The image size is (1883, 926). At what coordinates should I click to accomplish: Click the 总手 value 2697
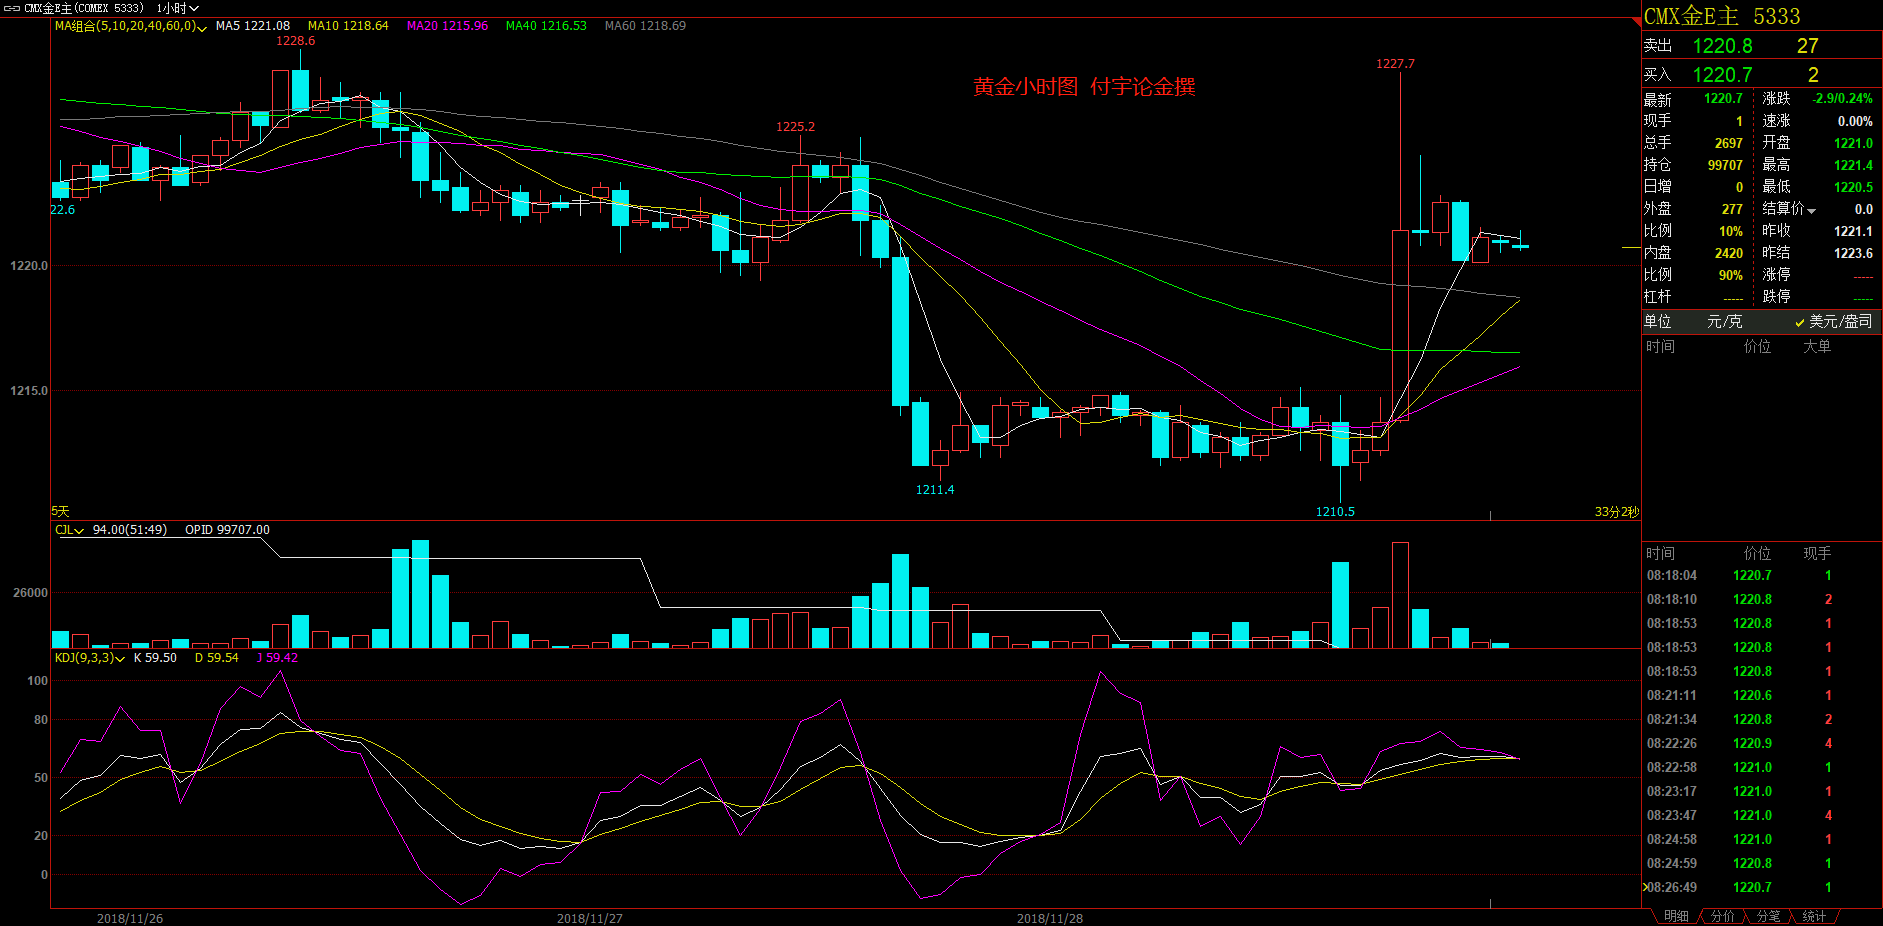pos(1728,143)
